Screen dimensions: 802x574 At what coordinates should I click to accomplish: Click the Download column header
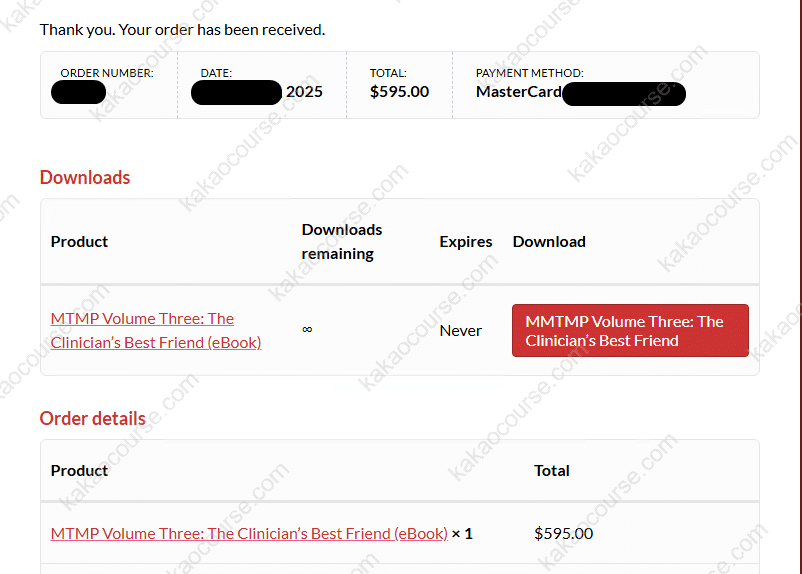tap(549, 241)
